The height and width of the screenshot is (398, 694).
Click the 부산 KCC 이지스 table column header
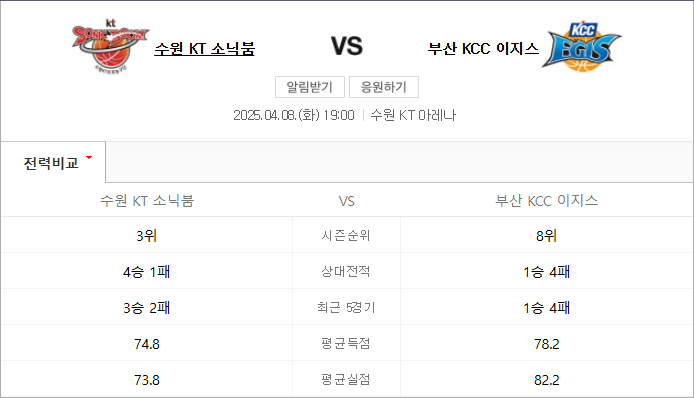tap(547, 201)
